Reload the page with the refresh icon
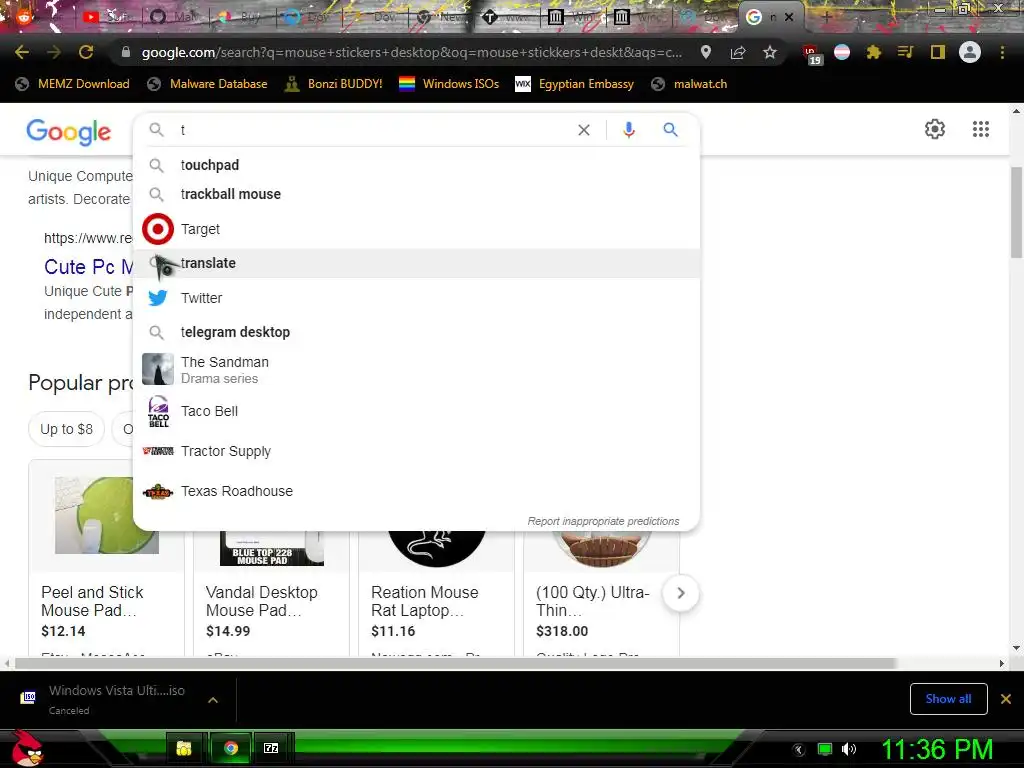The width and height of the screenshot is (1024, 768). 86,52
